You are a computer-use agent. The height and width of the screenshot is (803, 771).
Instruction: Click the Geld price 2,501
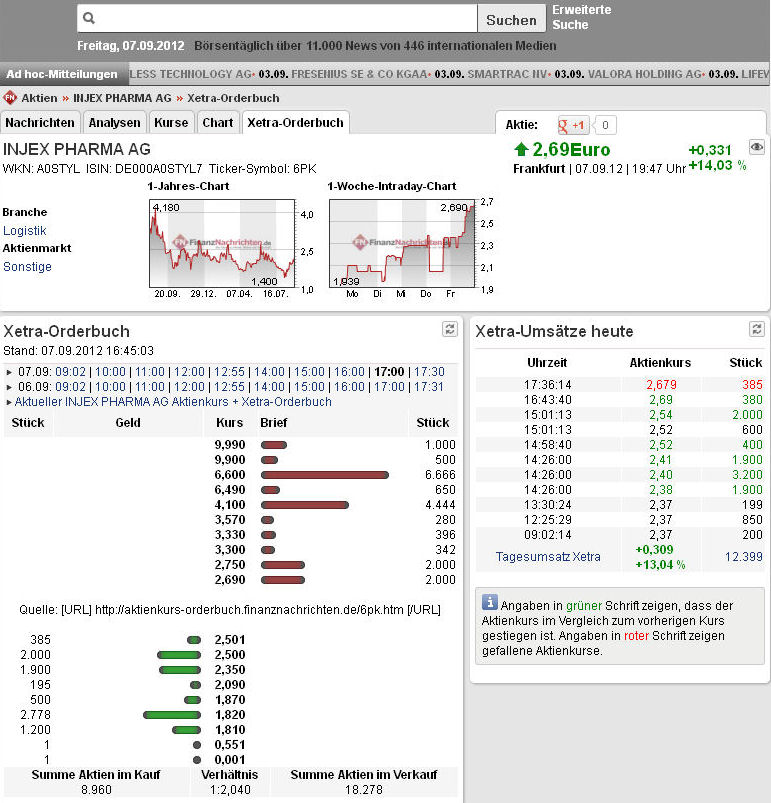pos(230,640)
